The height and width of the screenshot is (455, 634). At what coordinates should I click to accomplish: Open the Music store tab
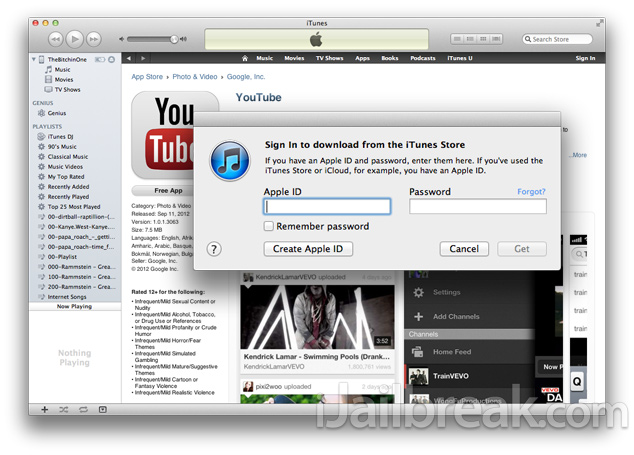click(264, 58)
